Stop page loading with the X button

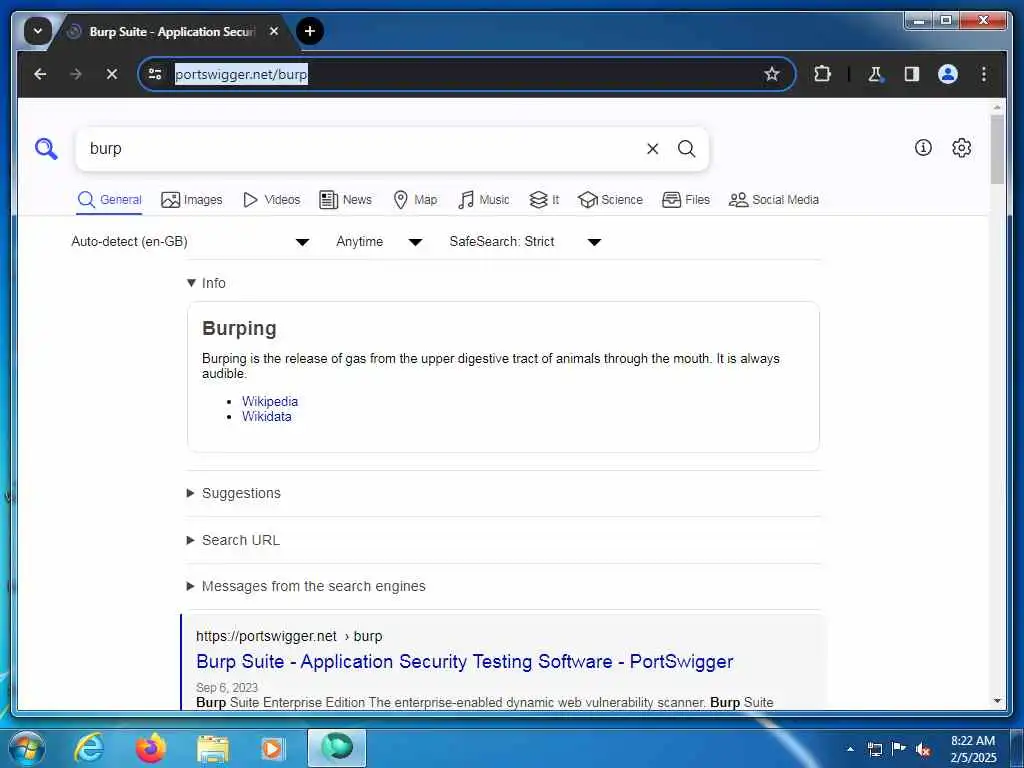pyautogui.click(x=112, y=74)
